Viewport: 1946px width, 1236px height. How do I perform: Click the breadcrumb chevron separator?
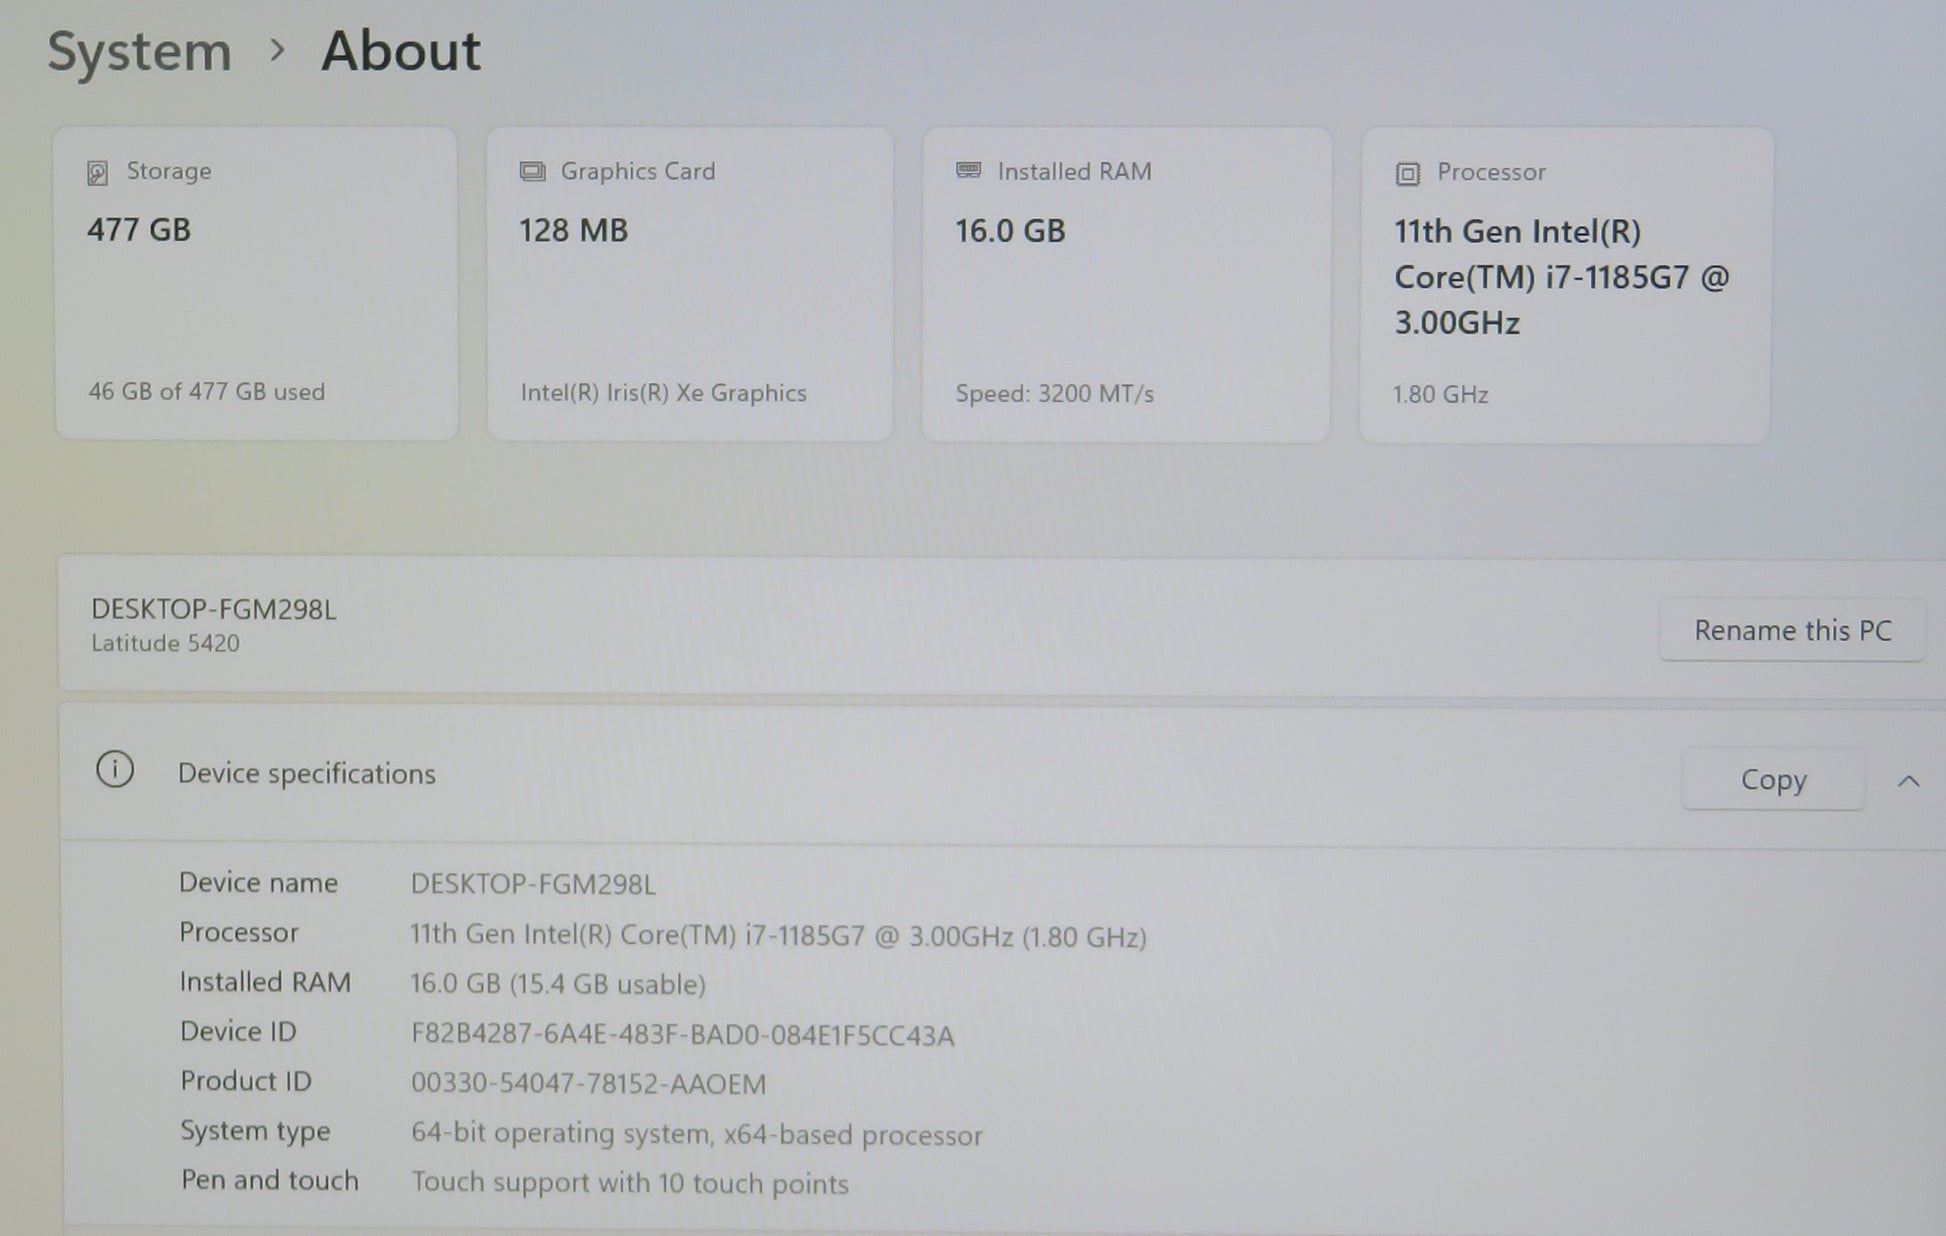277,50
